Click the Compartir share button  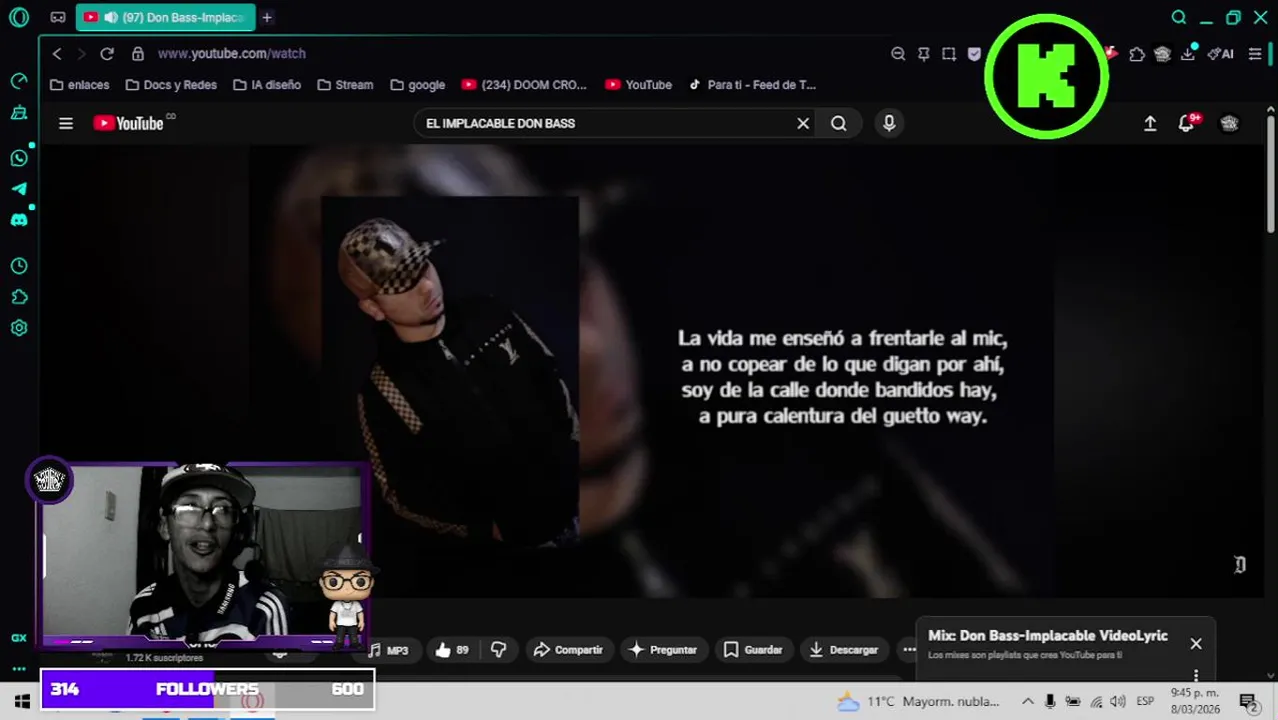568,650
